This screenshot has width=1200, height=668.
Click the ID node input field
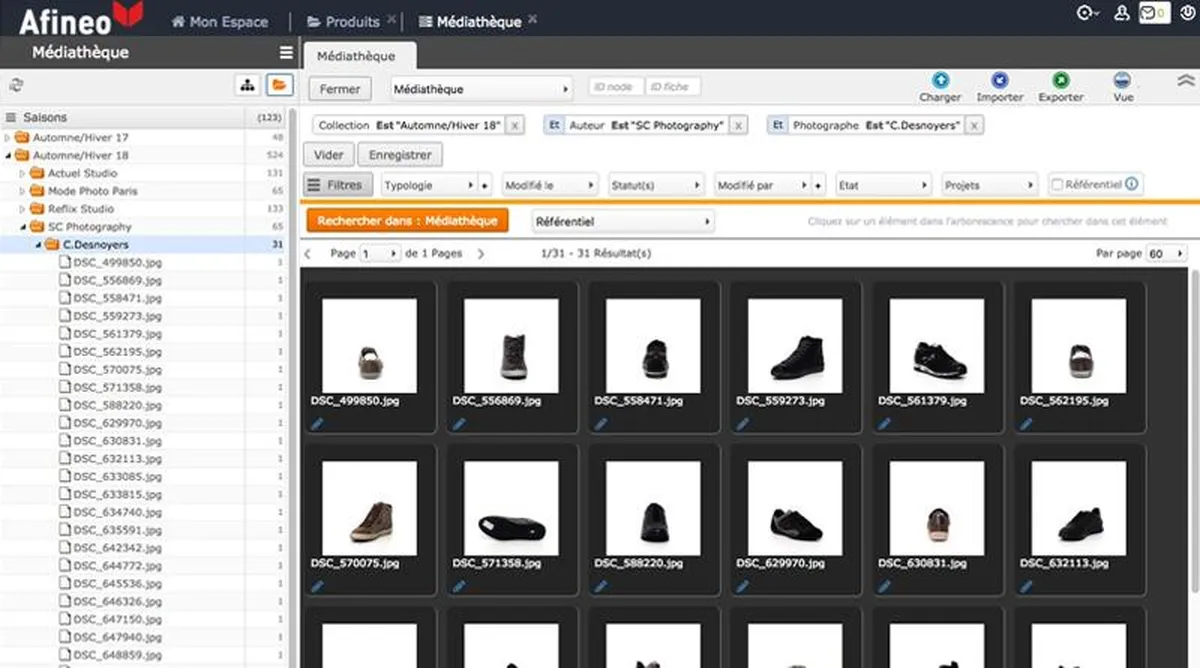(616, 87)
